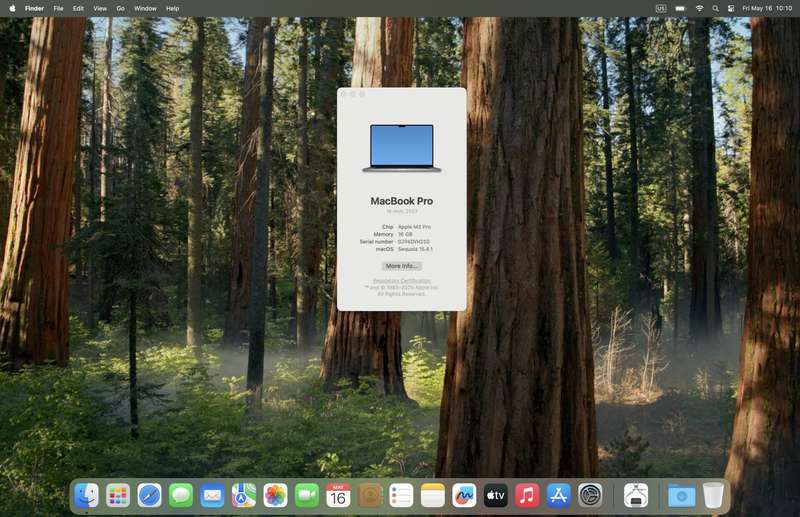Open the App Store in Dock

559,496
